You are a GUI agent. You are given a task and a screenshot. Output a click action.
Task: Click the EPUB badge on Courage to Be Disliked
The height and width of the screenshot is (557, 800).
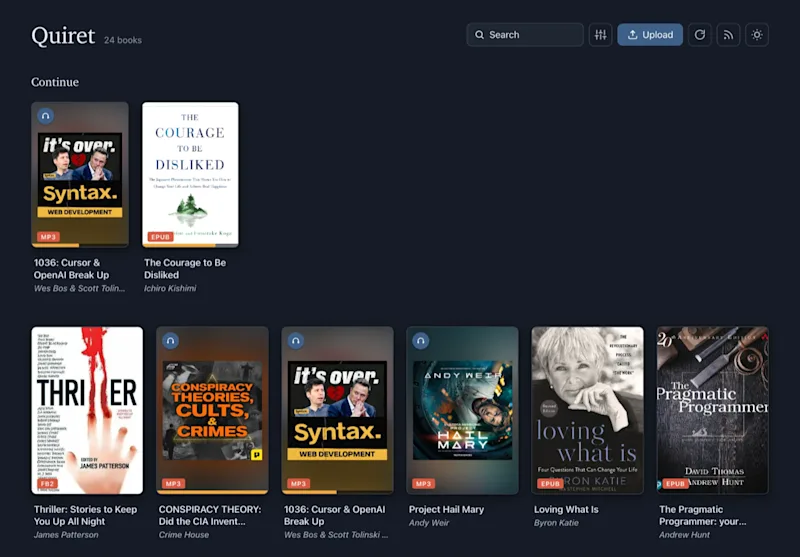coord(160,237)
